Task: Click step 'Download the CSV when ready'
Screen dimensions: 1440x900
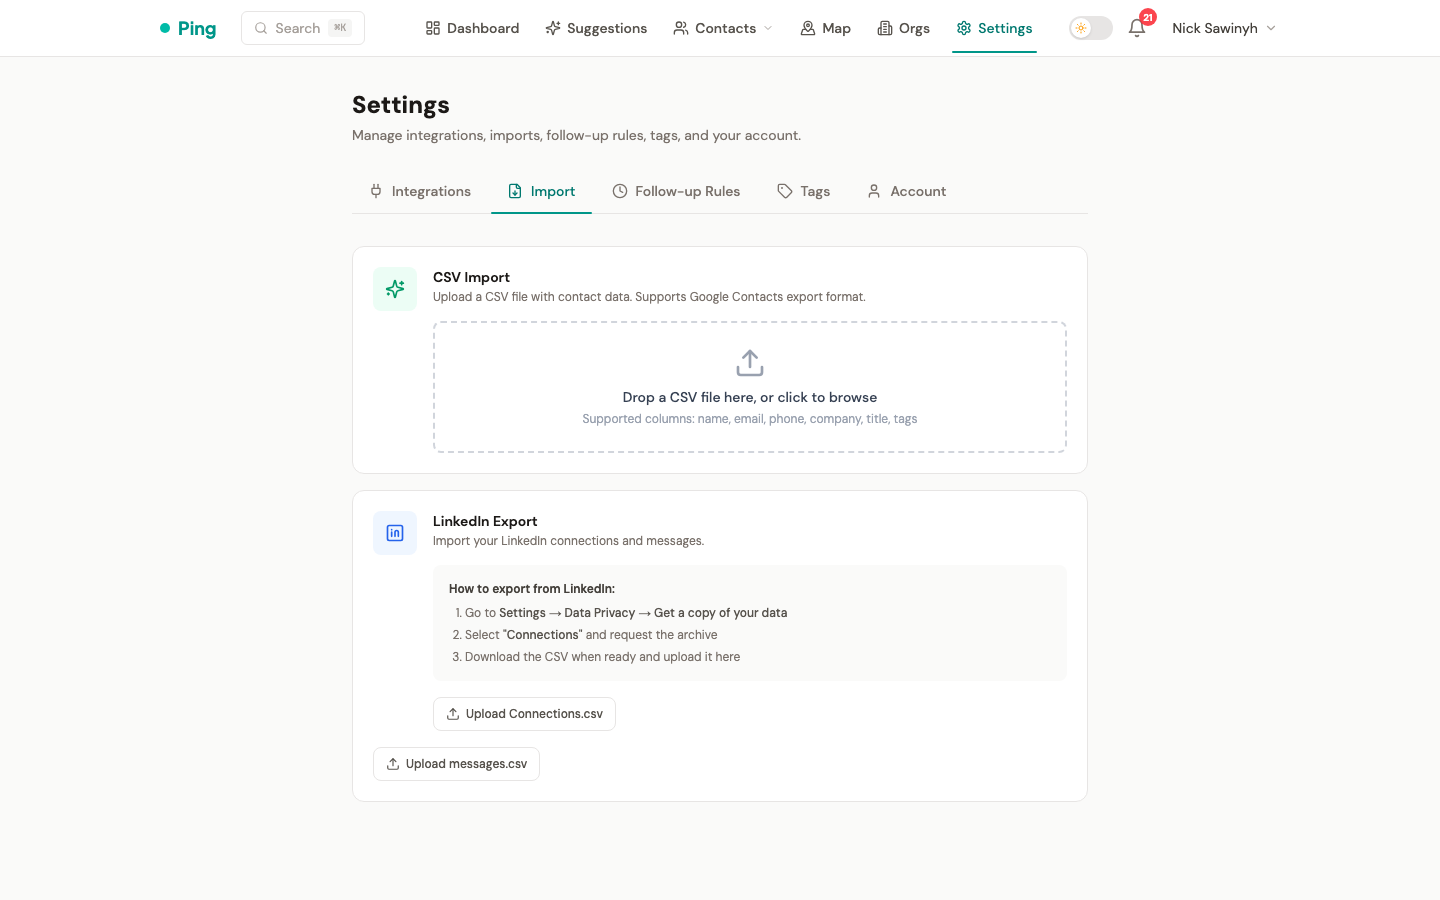Action: [597, 657]
